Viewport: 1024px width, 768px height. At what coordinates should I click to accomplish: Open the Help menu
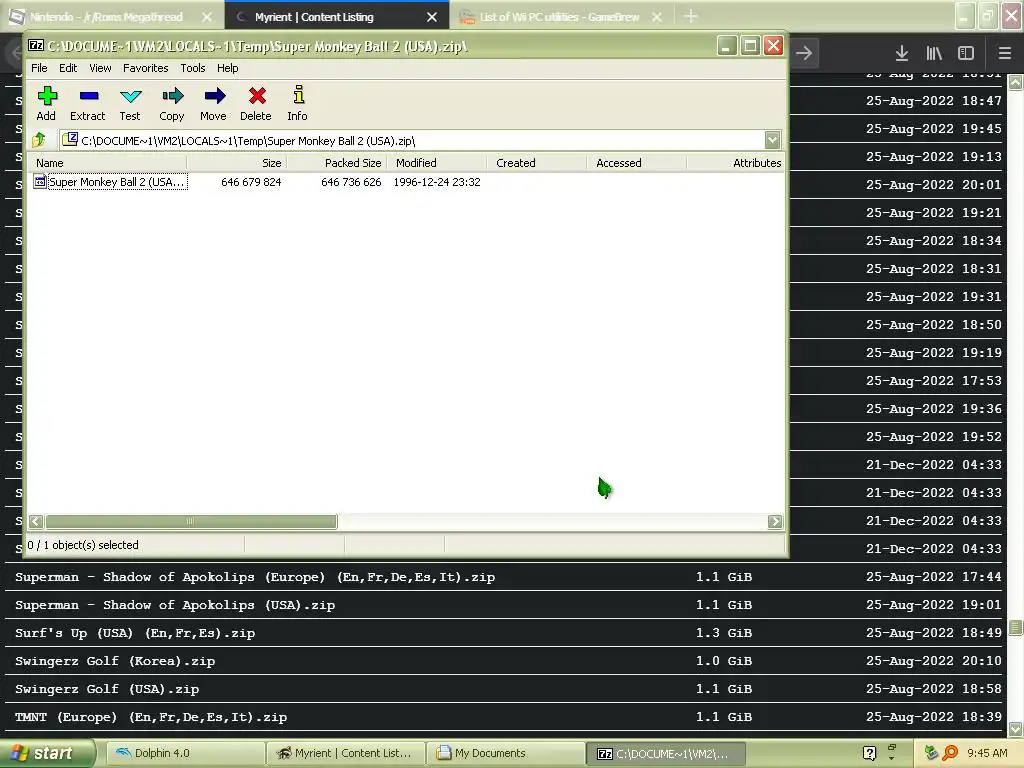click(227, 68)
